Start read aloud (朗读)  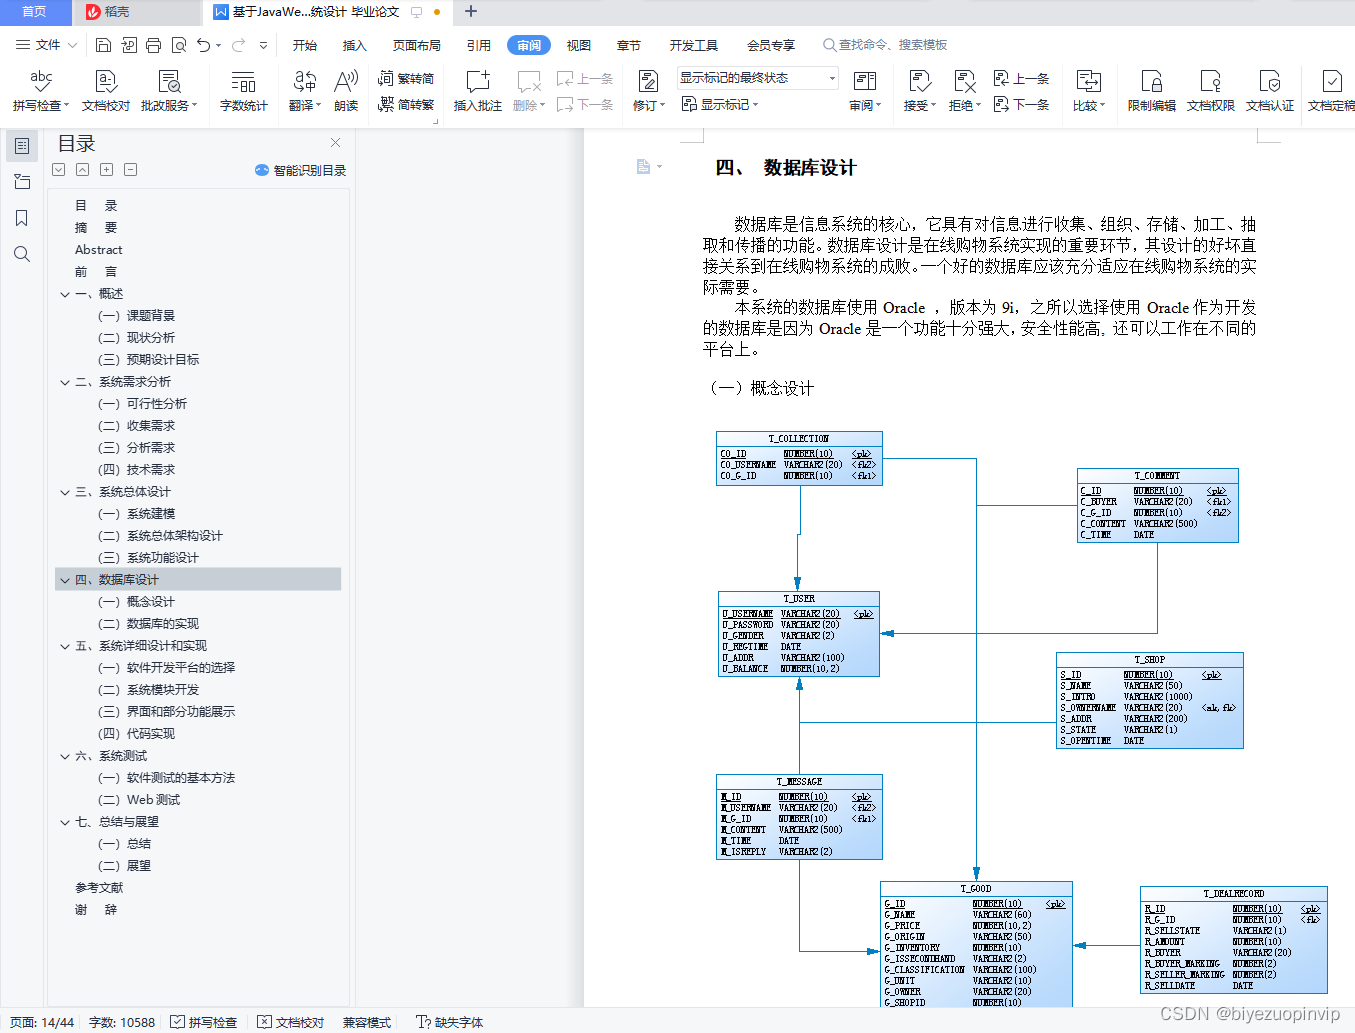[346, 90]
